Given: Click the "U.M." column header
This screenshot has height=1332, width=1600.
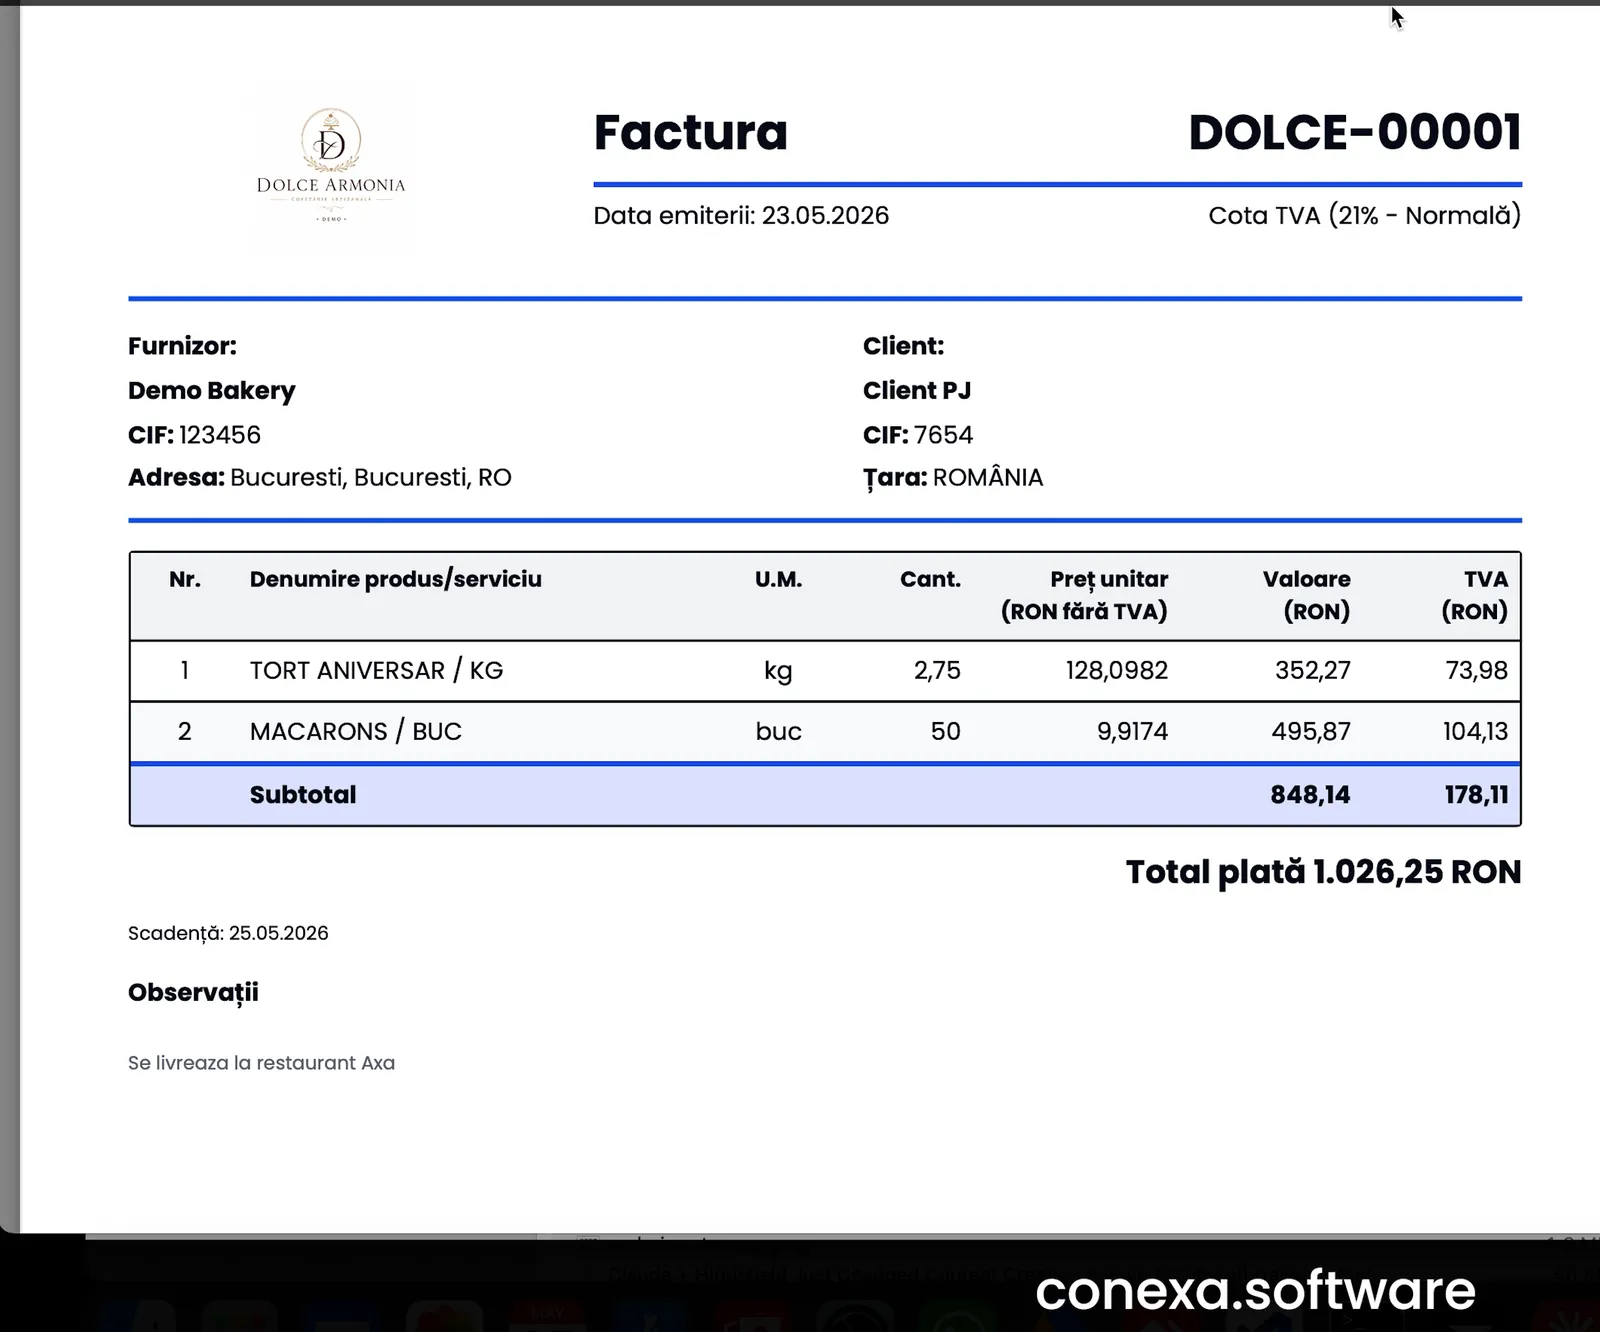Looking at the screenshot, I should (778, 579).
